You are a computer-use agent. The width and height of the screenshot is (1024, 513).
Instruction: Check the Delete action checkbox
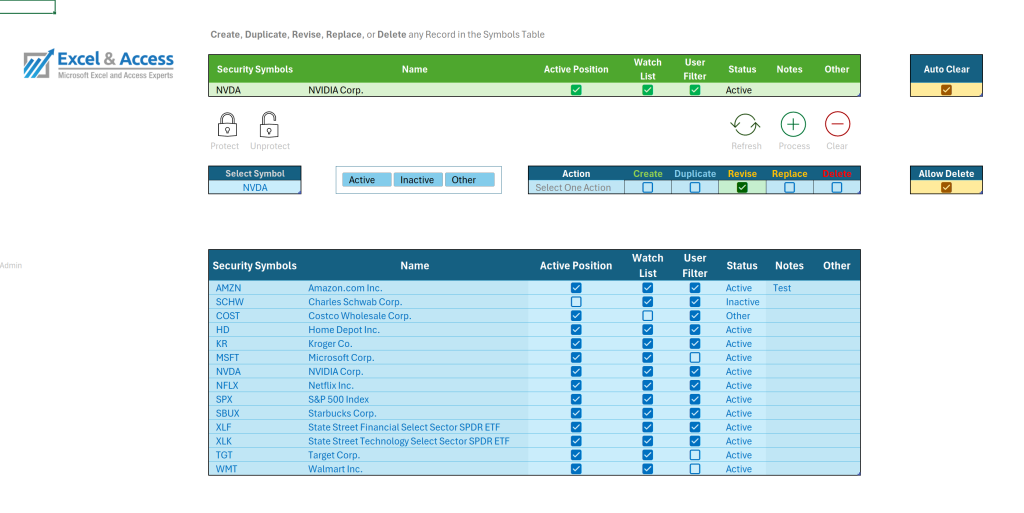click(x=837, y=187)
